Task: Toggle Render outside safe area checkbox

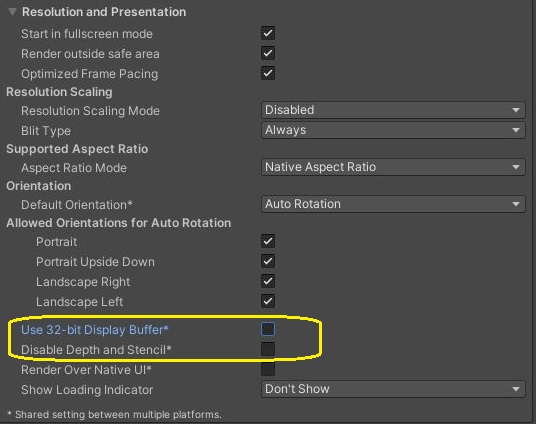Action: click(268, 53)
